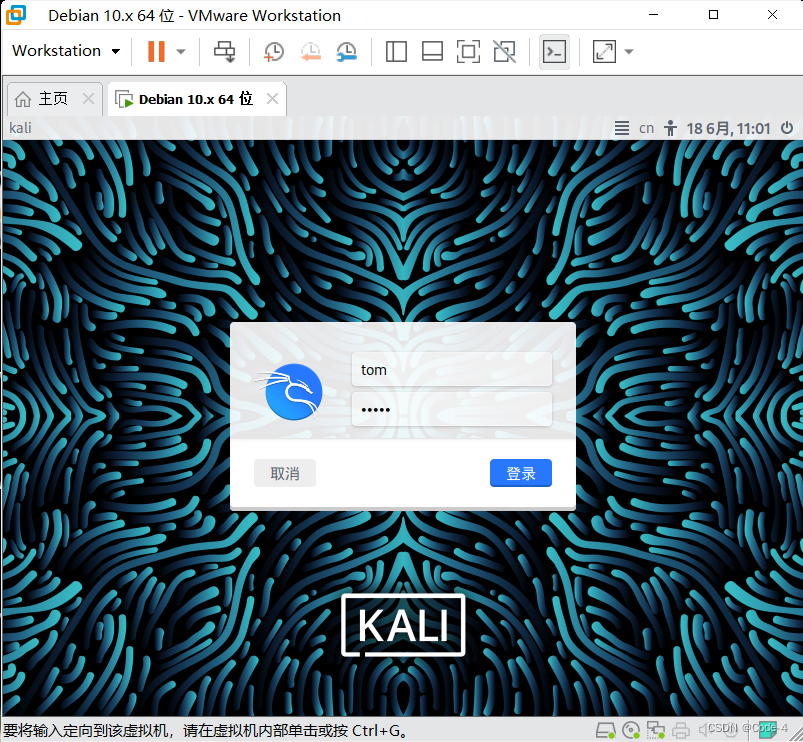Viewport: 803px width, 742px height.
Task: Click the 登录 login button
Action: (x=521, y=473)
